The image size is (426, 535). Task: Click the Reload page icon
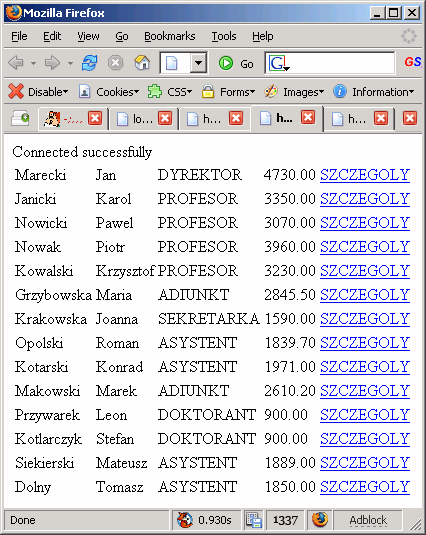(89, 63)
